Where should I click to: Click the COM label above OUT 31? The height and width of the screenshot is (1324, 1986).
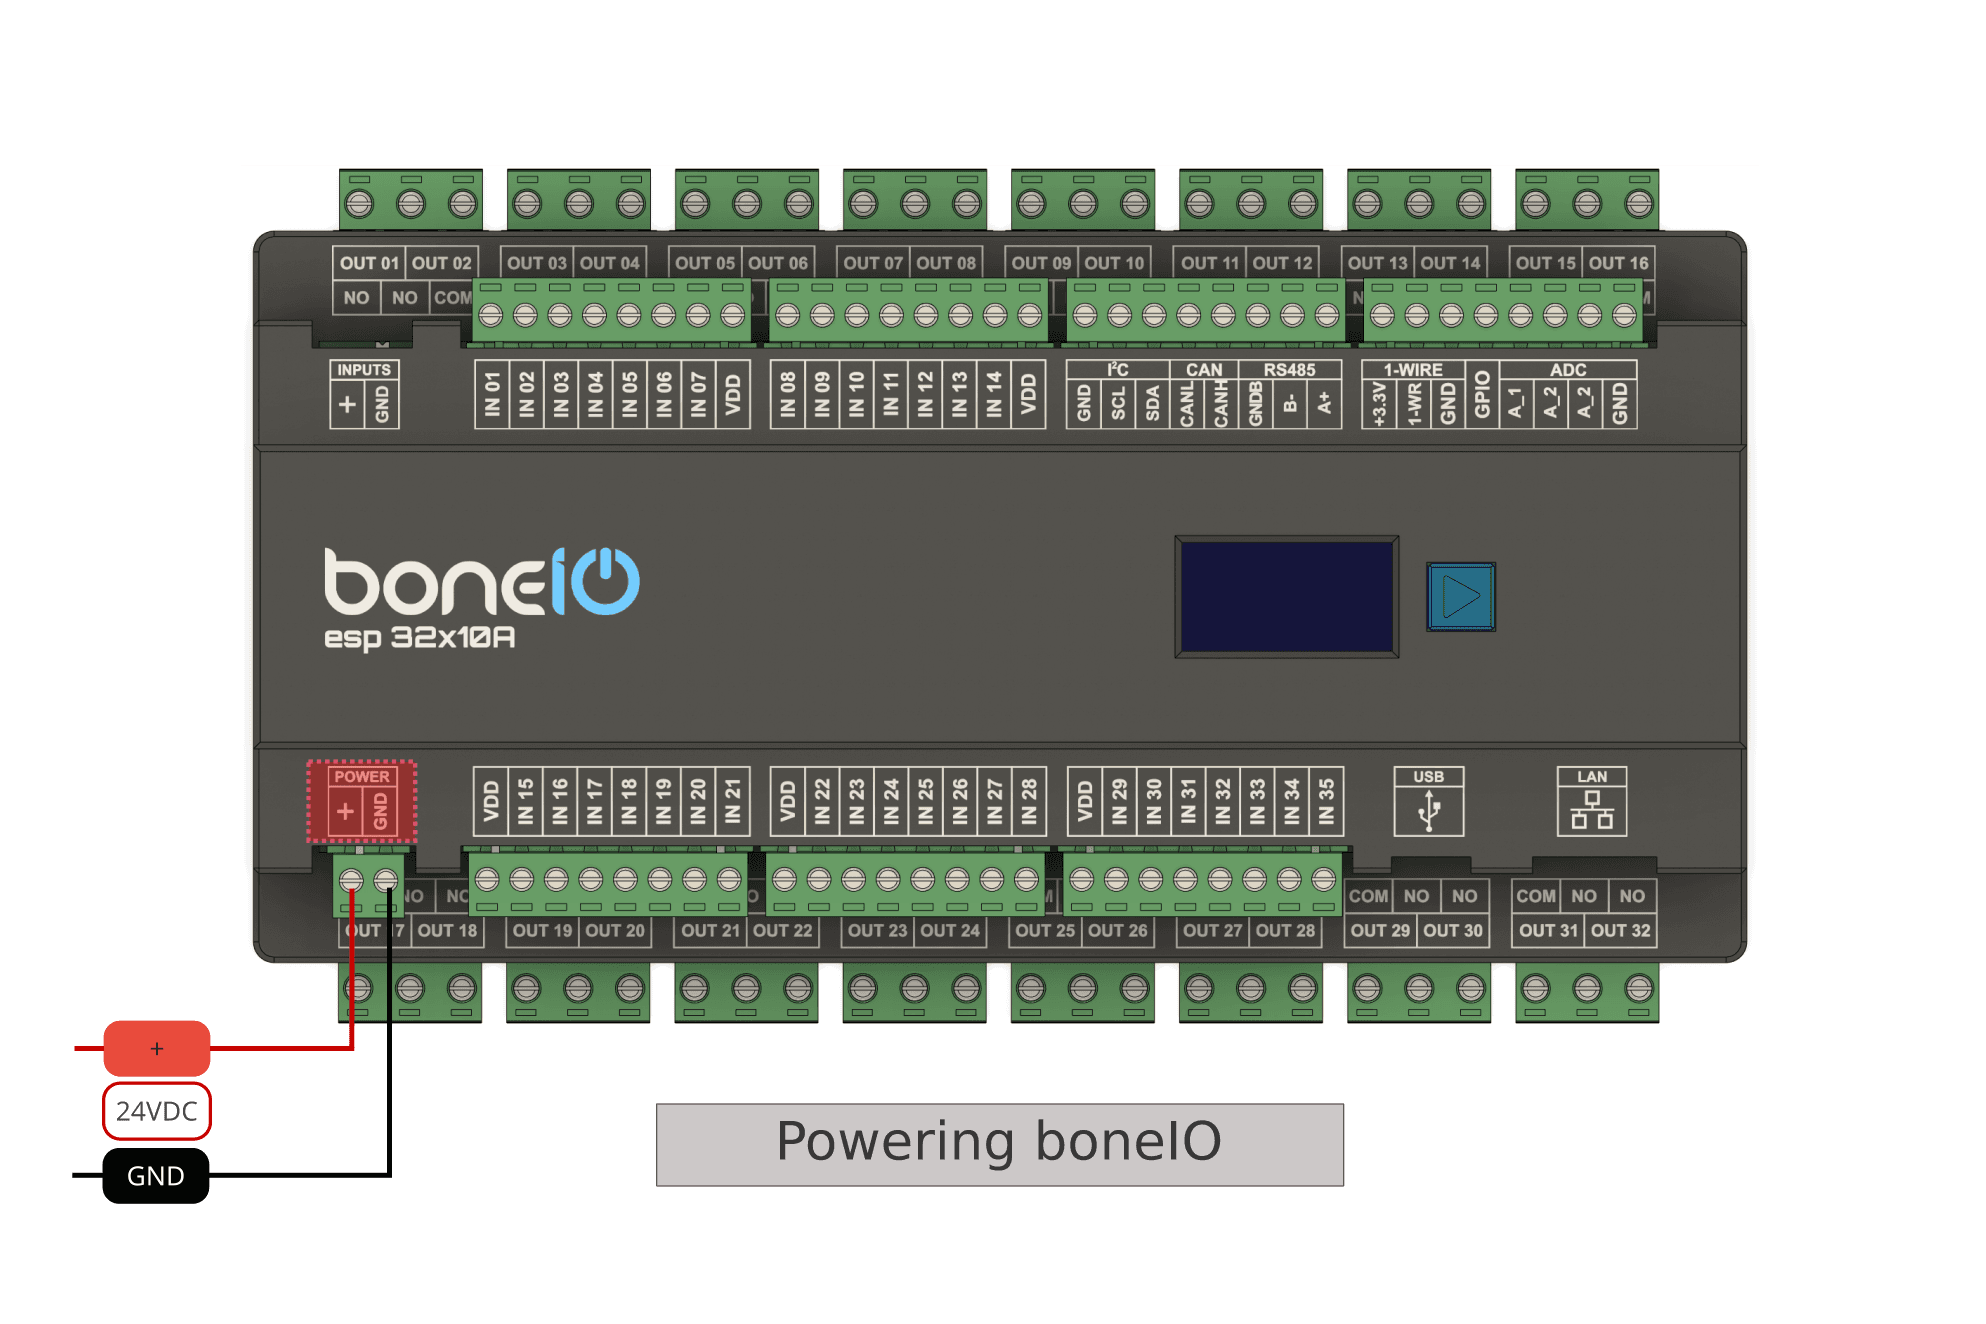pyautogui.click(x=1536, y=896)
